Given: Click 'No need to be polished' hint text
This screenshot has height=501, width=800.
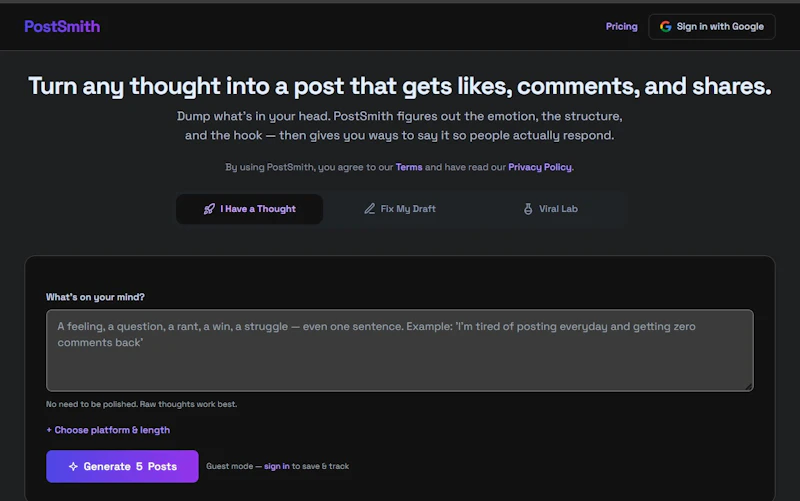Looking at the screenshot, I should coord(142,404).
